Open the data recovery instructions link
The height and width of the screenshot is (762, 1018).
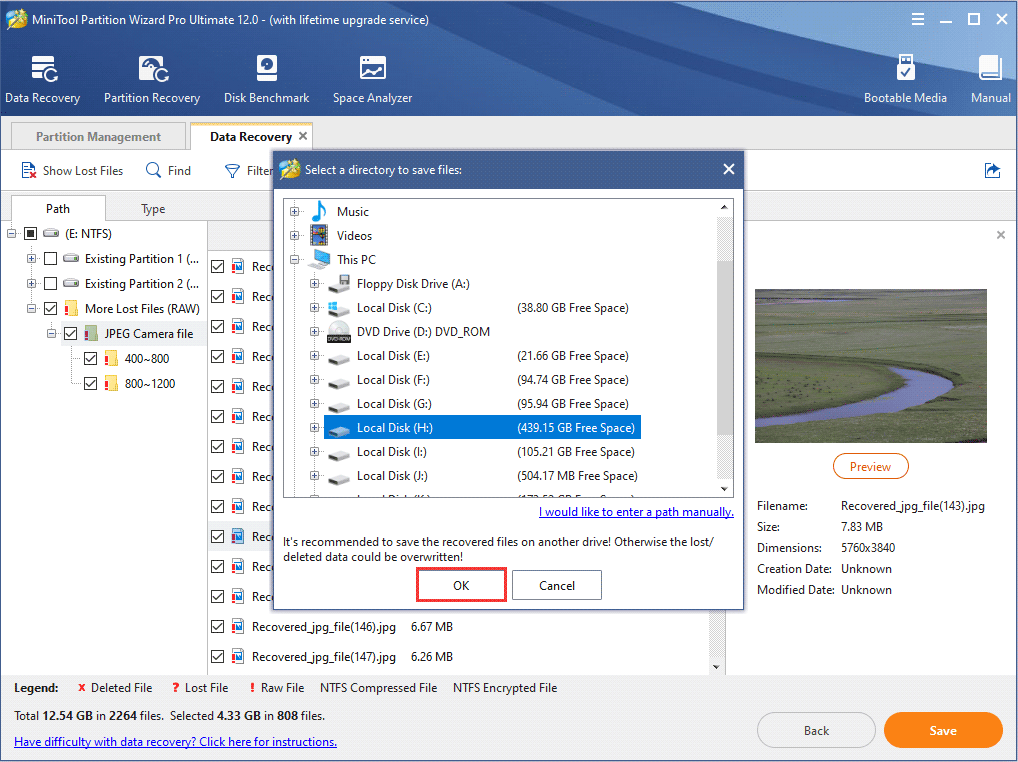pos(175,741)
